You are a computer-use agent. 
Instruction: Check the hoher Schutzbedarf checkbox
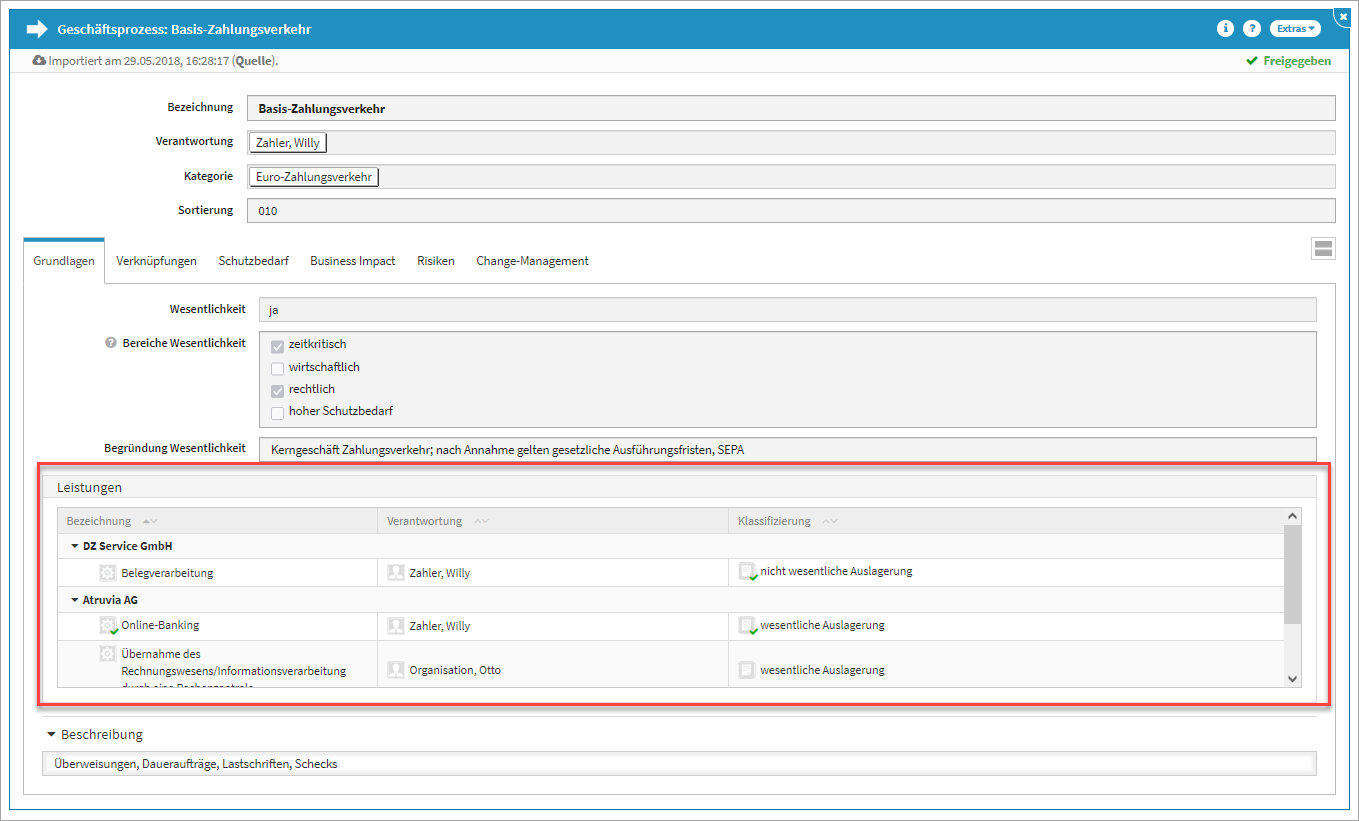coord(278,412)
